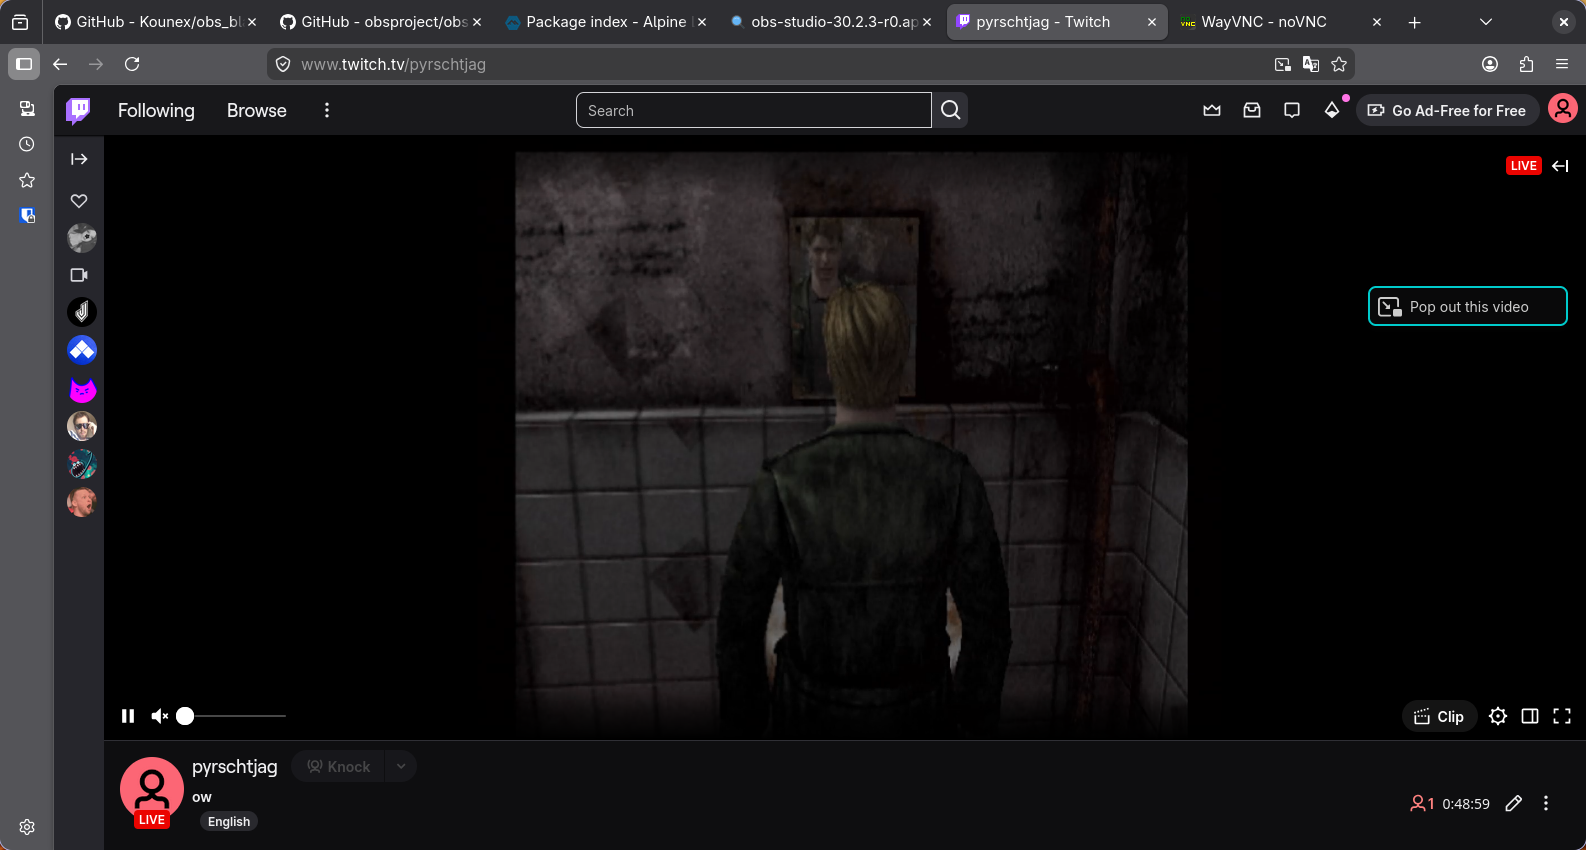1586x850 pixels.
Task: Open list all tabs dropdown
Action: [1486, 22]
